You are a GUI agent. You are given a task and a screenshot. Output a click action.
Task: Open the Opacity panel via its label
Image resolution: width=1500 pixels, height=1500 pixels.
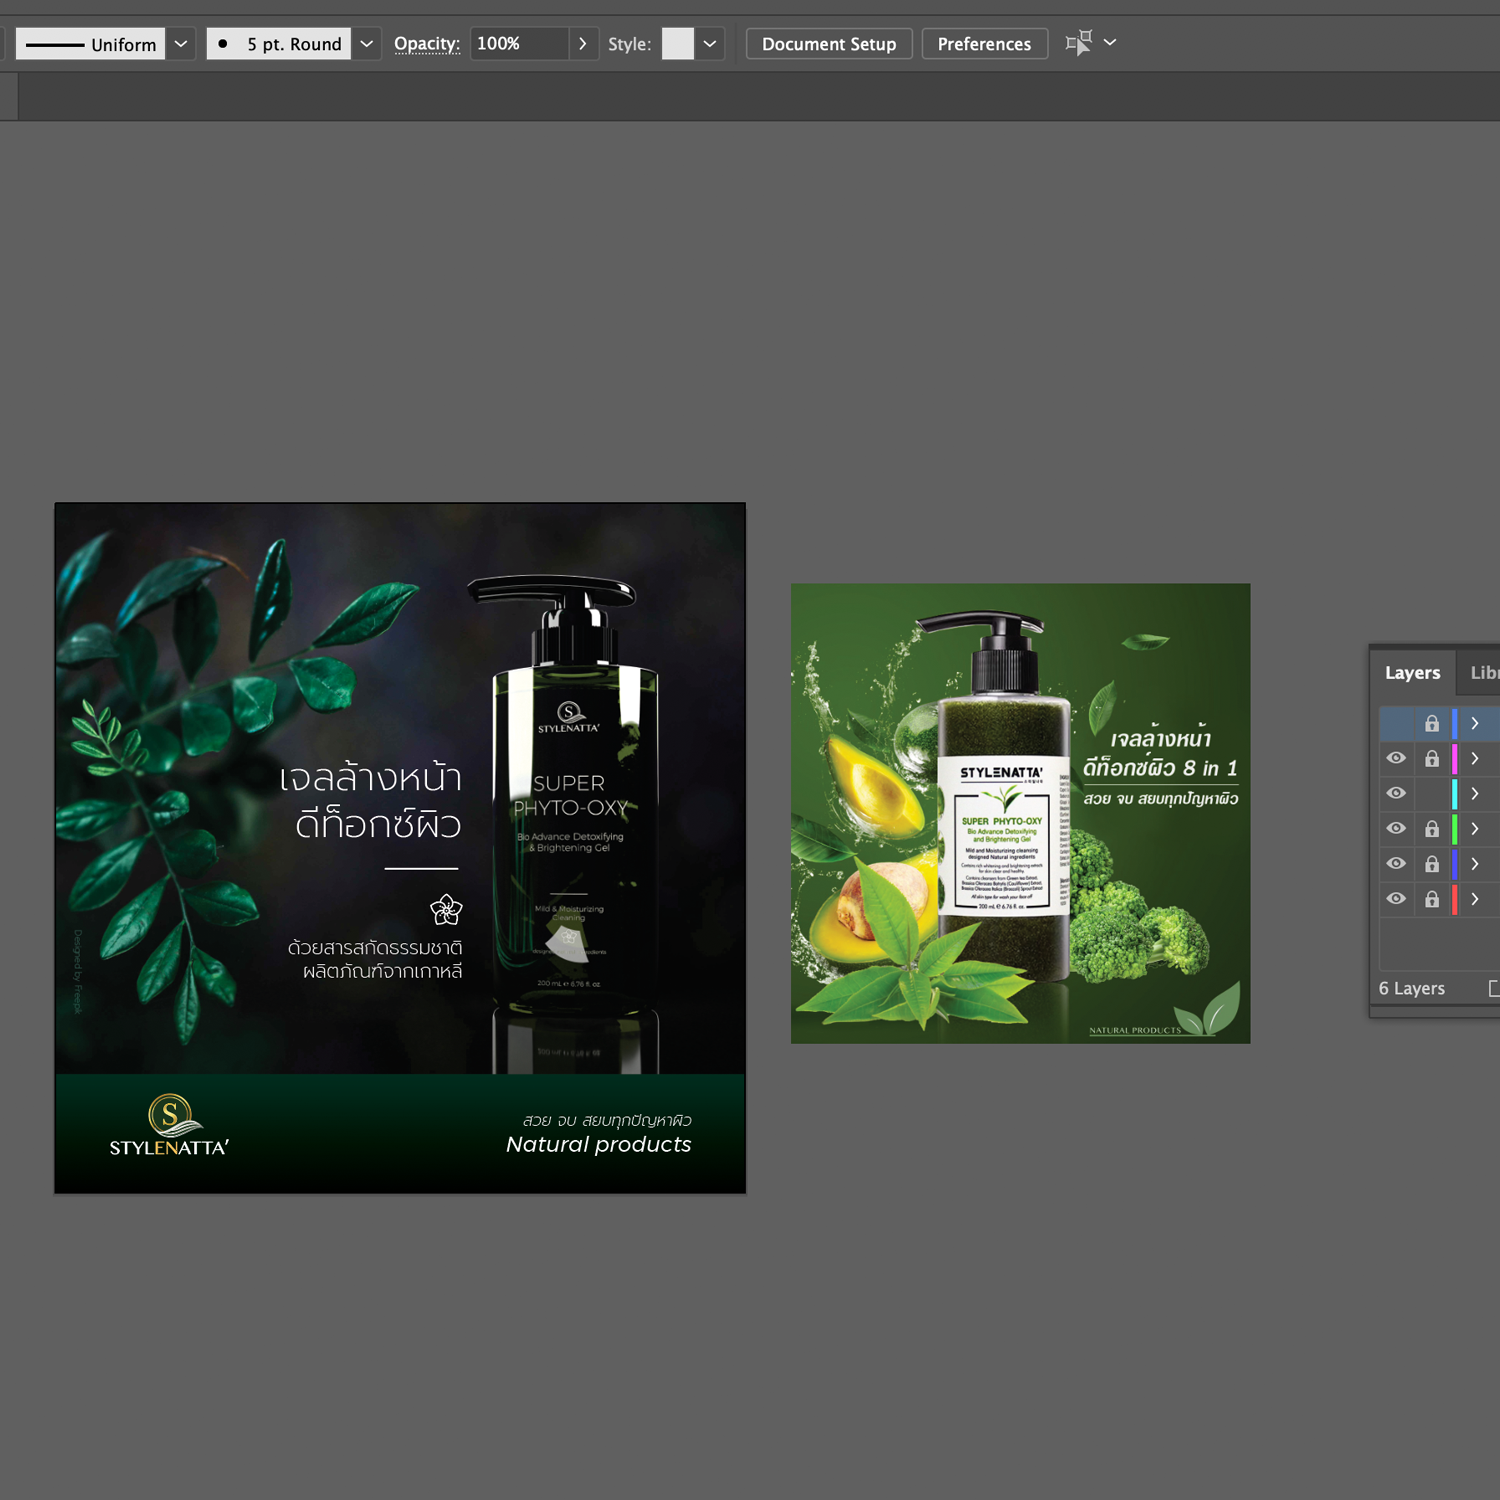click(427, 44)
